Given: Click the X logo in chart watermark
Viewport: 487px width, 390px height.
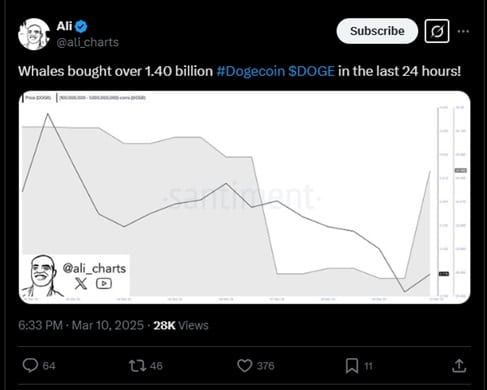Looking at the screenshot, I should [x=81, y=284].
